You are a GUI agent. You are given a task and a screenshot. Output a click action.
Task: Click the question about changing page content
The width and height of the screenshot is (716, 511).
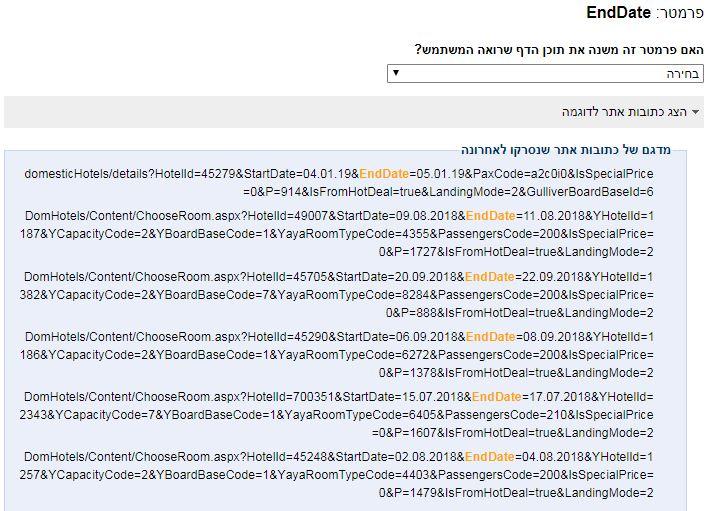point(559,49)
